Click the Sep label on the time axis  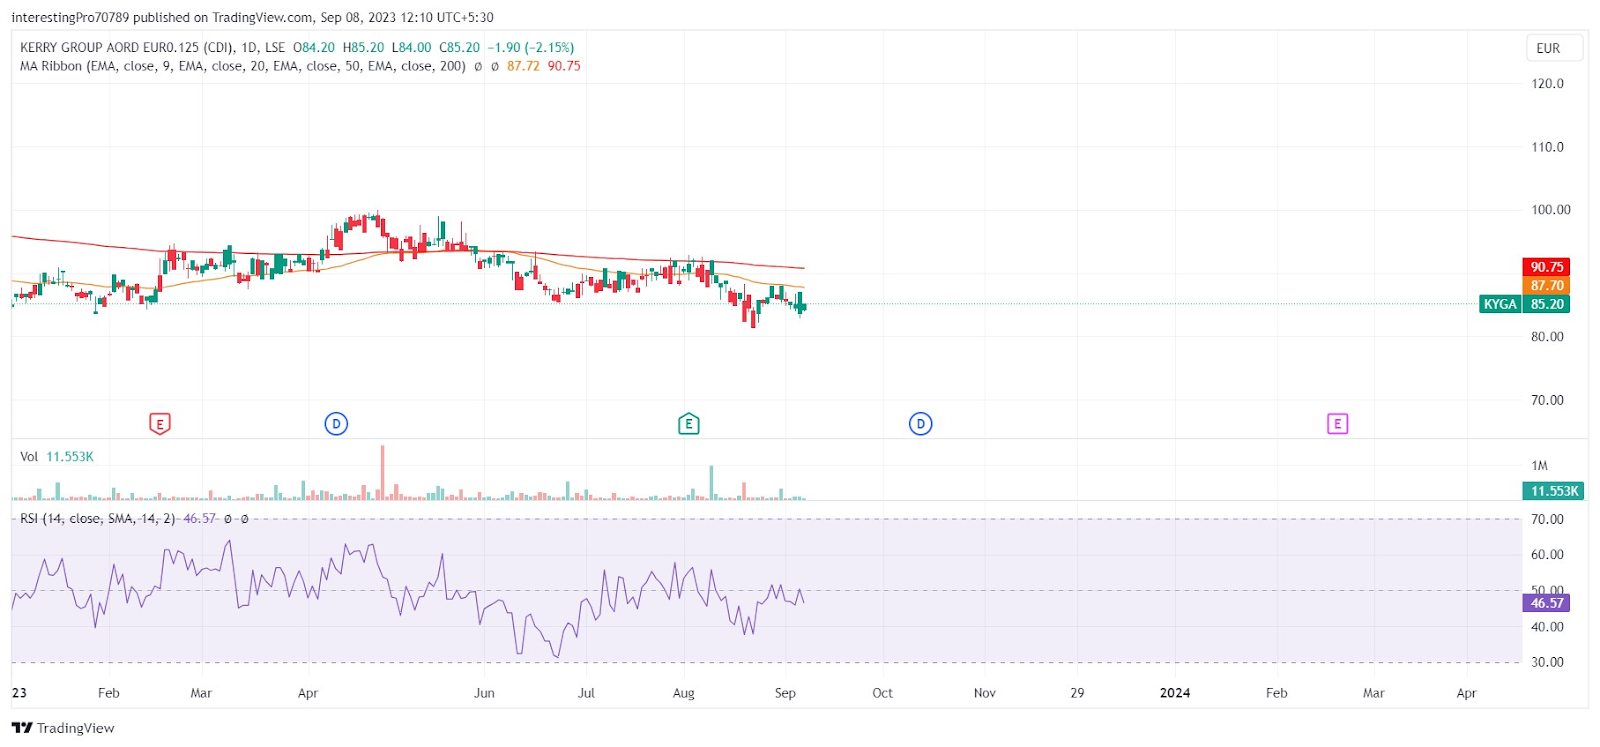[x=785, y=693]
